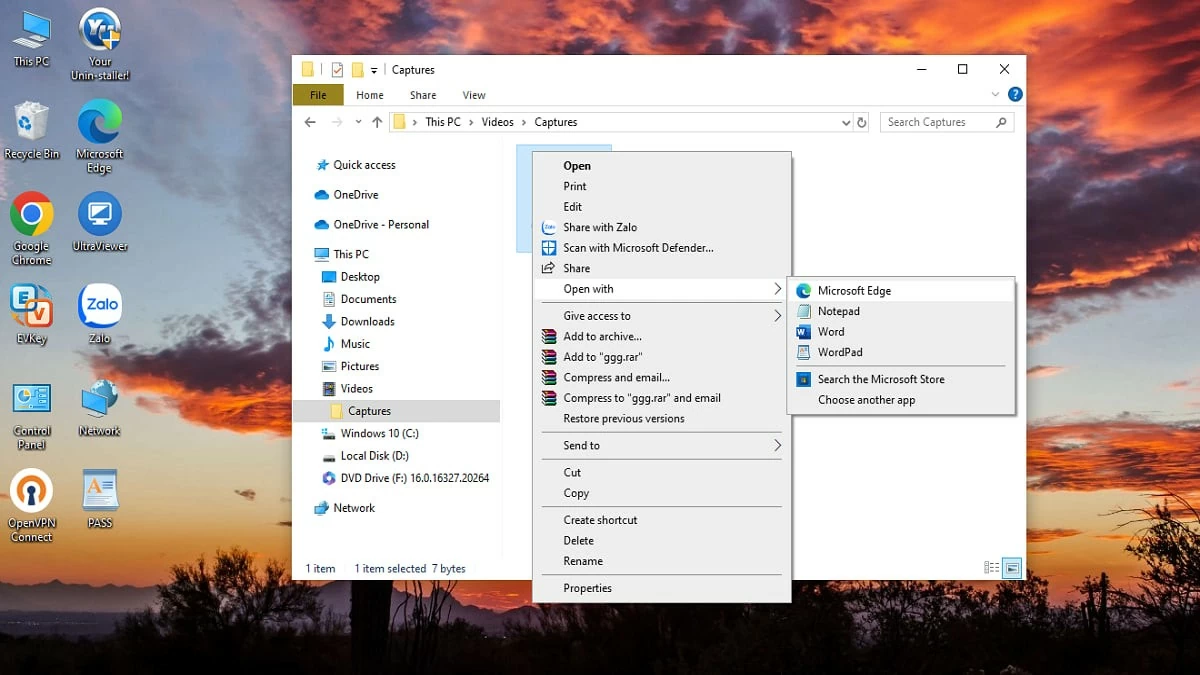The height and width of the screenshot is (675, 1200).
Task: Click Choose another app
Action: [x=866, y=399]
